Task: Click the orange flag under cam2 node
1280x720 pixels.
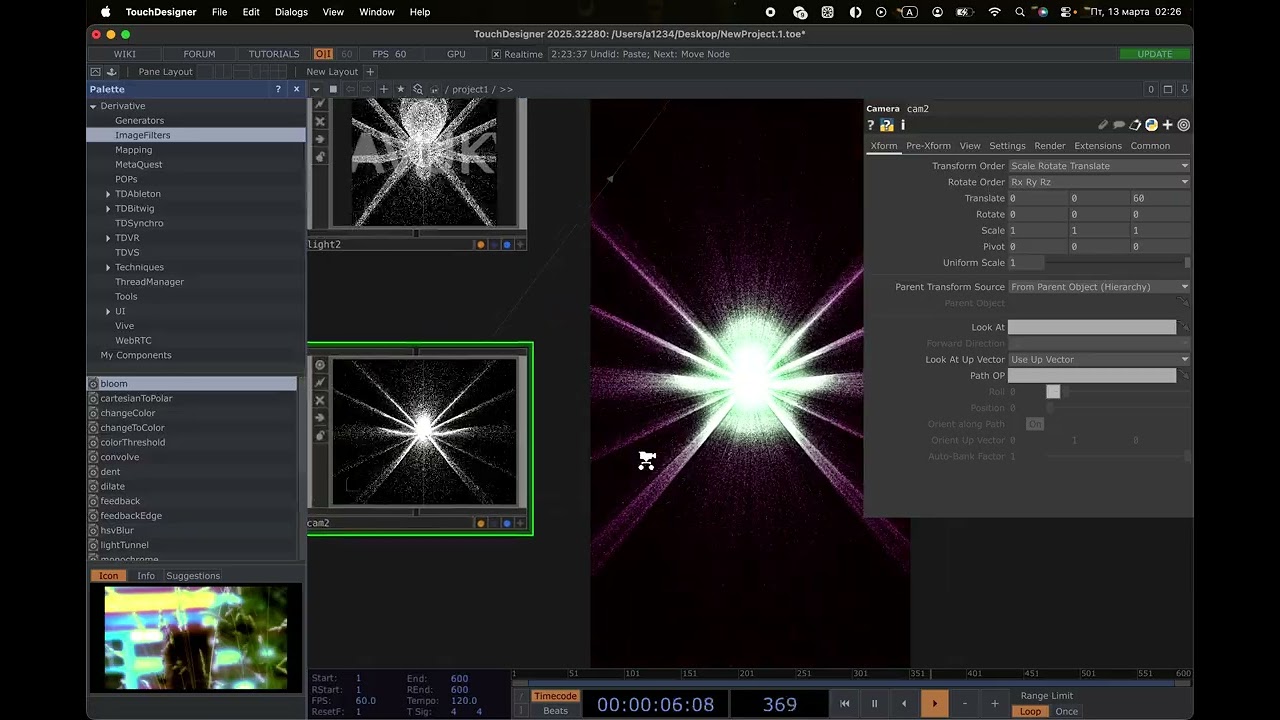Action: click(481, 523)
